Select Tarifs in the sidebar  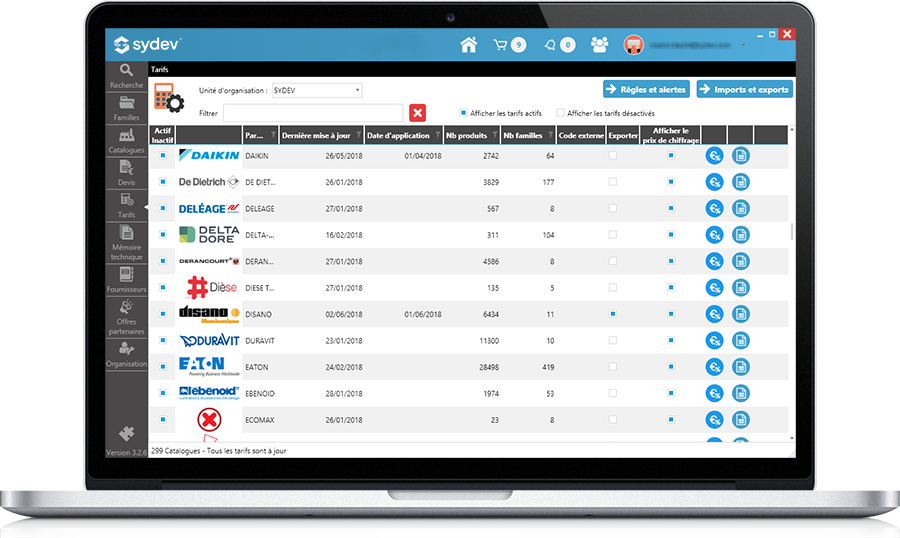tap(126, 206)
